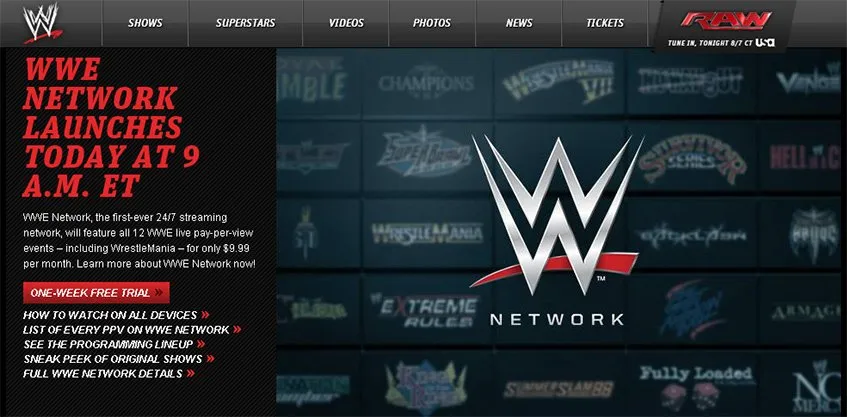
Task: Open Sneak Peek of Original Shows link
Action: click(119, 359)
